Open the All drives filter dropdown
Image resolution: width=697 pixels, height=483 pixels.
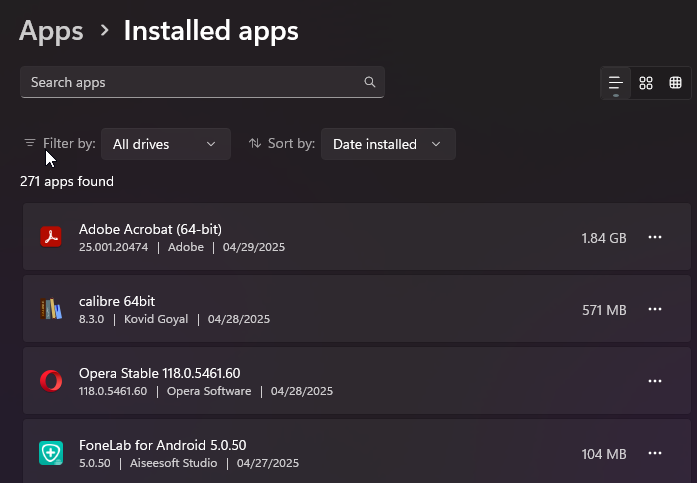pyautogui.click(x=166, y=144)
